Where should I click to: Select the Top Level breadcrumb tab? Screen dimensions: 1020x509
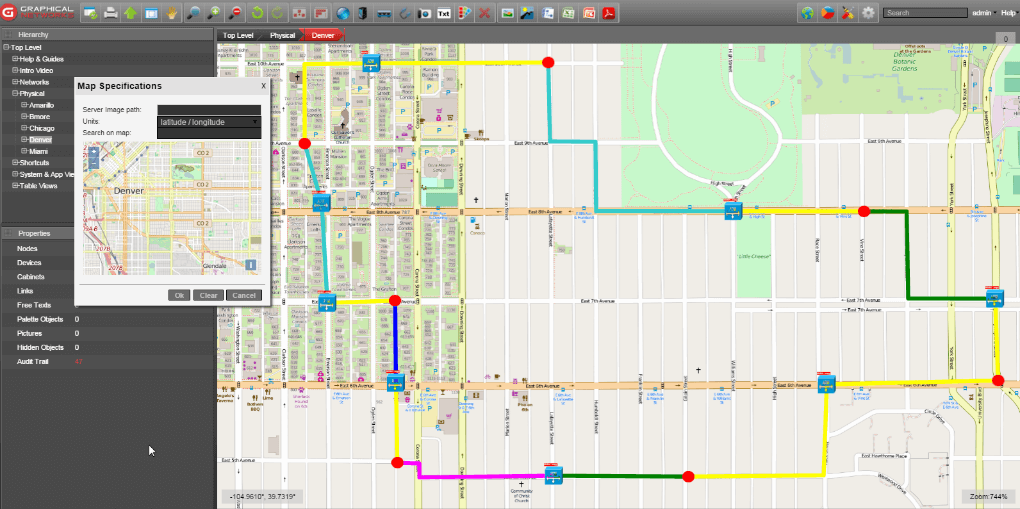pos(238,35)
